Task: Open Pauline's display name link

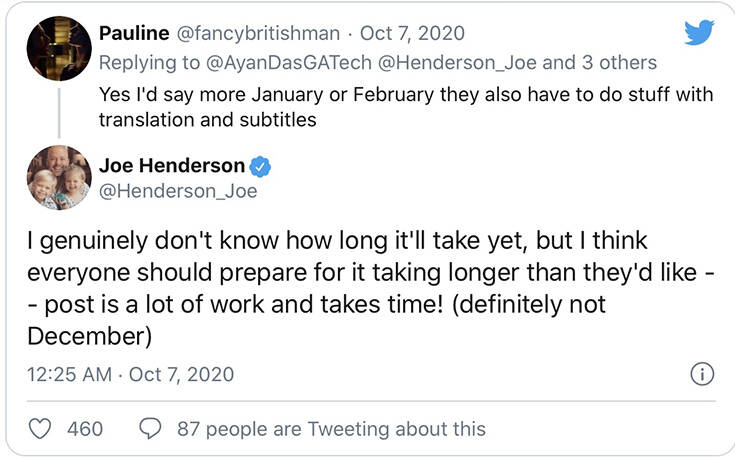Action: 135,33
